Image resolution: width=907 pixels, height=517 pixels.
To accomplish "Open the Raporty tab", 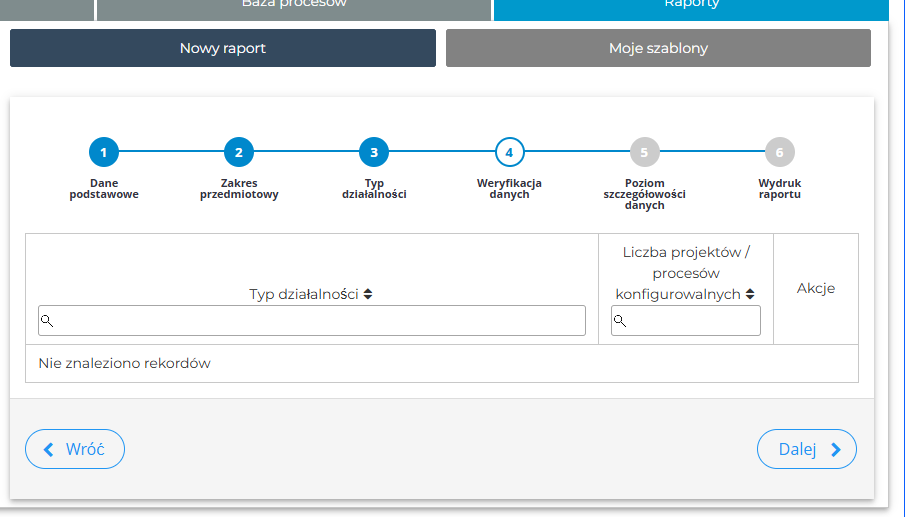I will point(691,6).
